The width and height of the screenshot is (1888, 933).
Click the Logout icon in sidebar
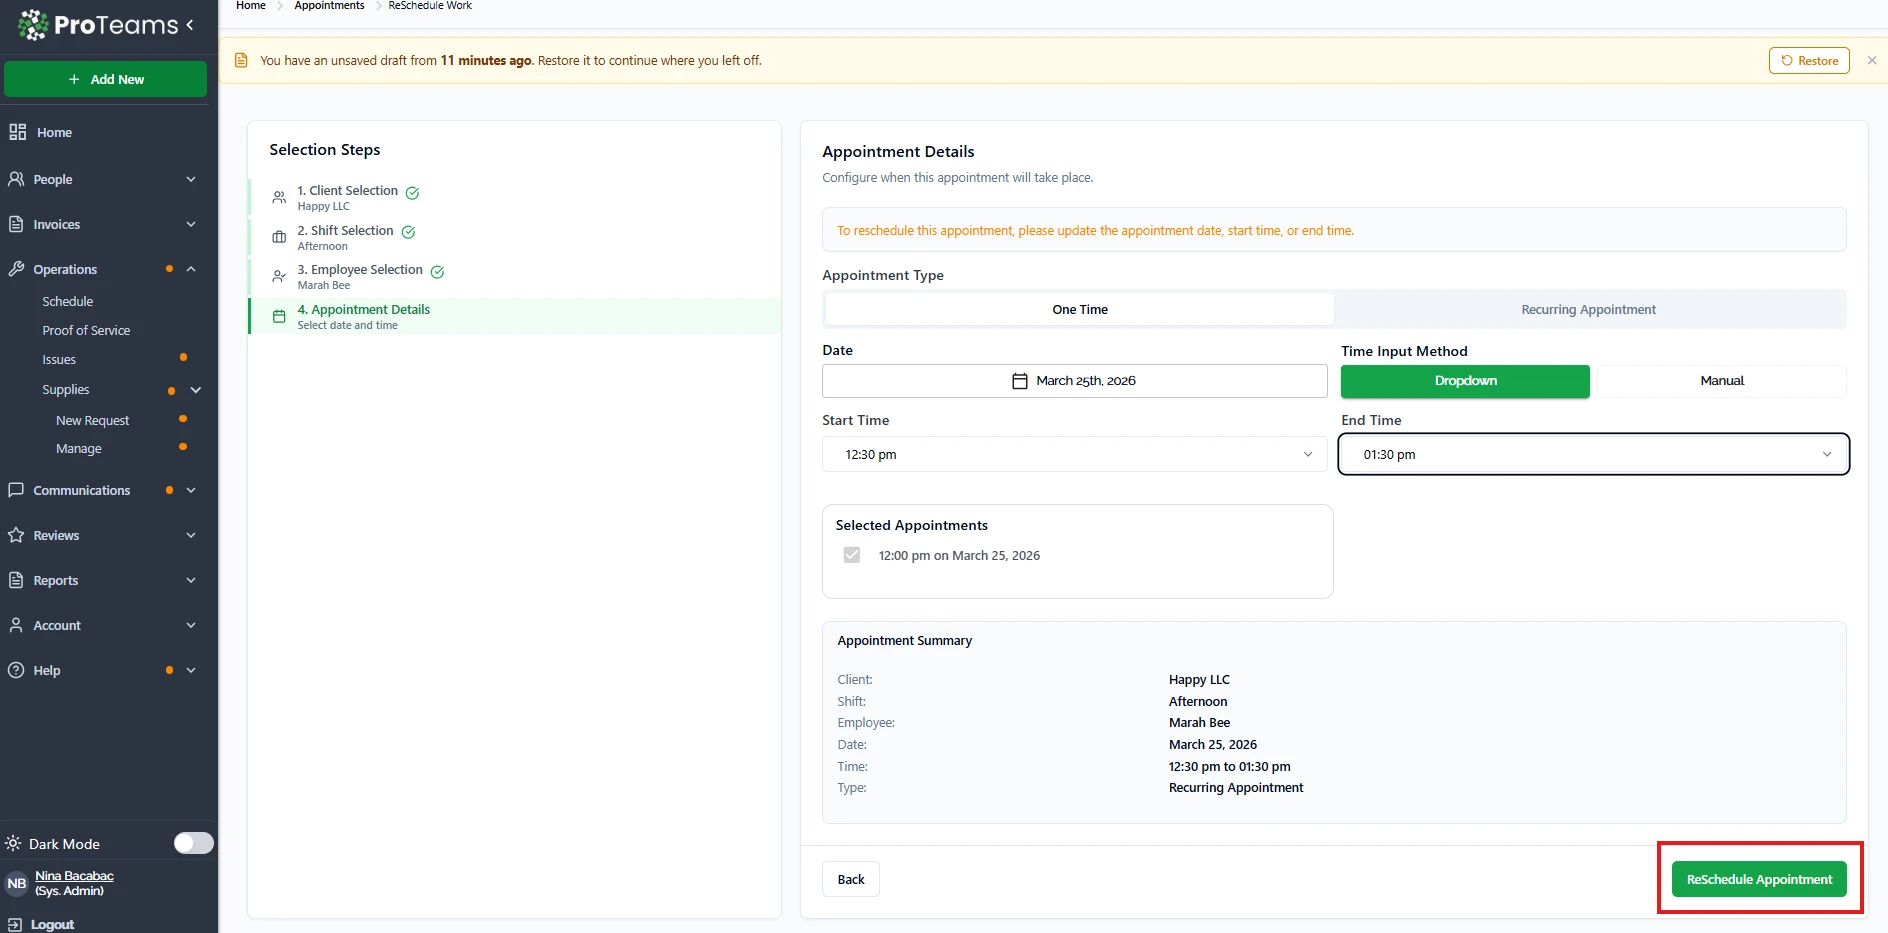[15, 924]
